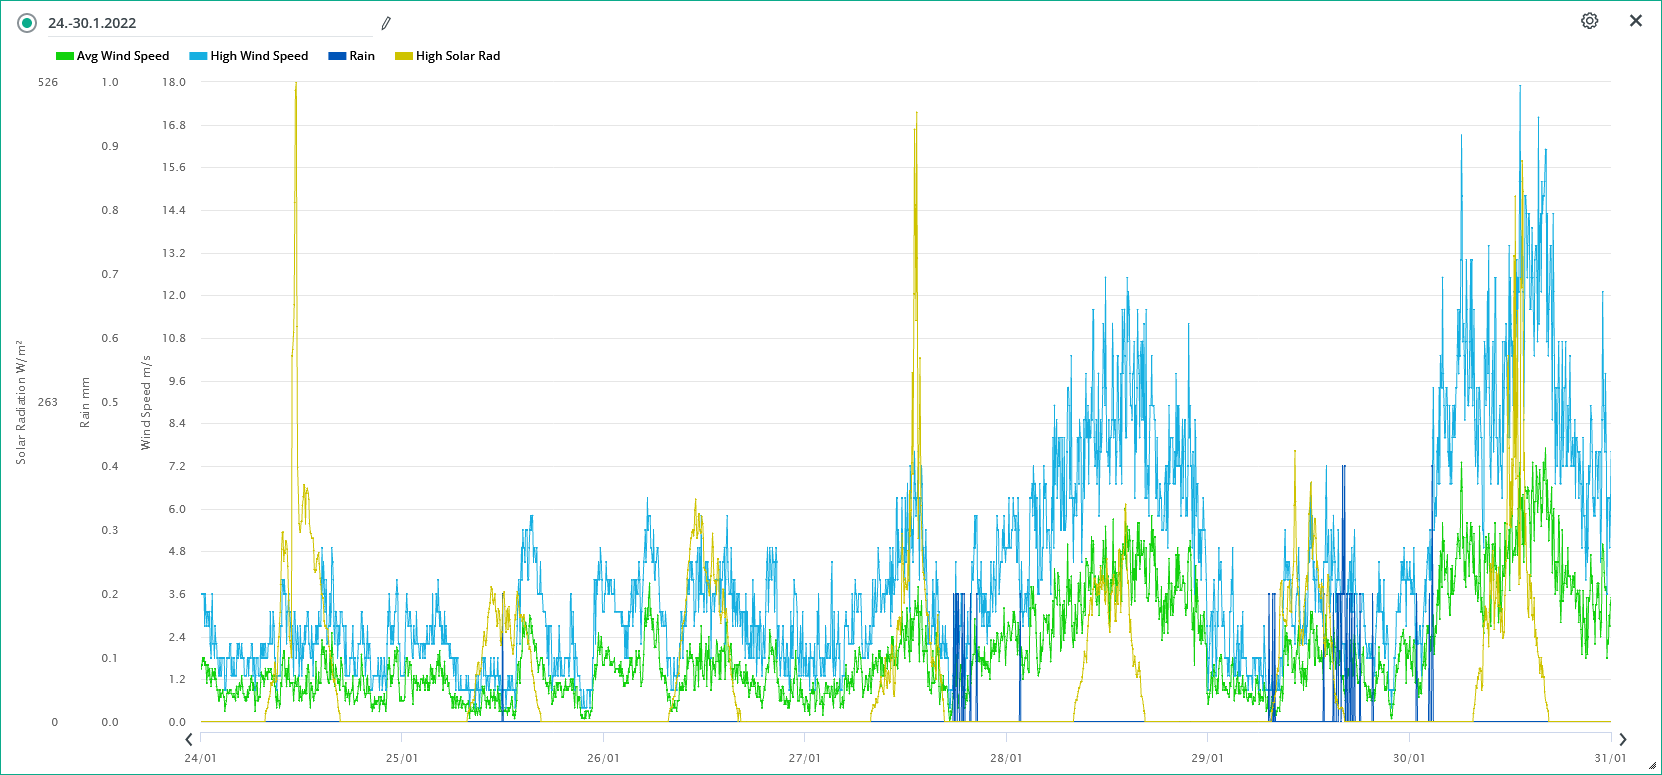Select the radio button beside 24.-30.1.2022
Viewport: 1662px width, 775px height.
27,23
